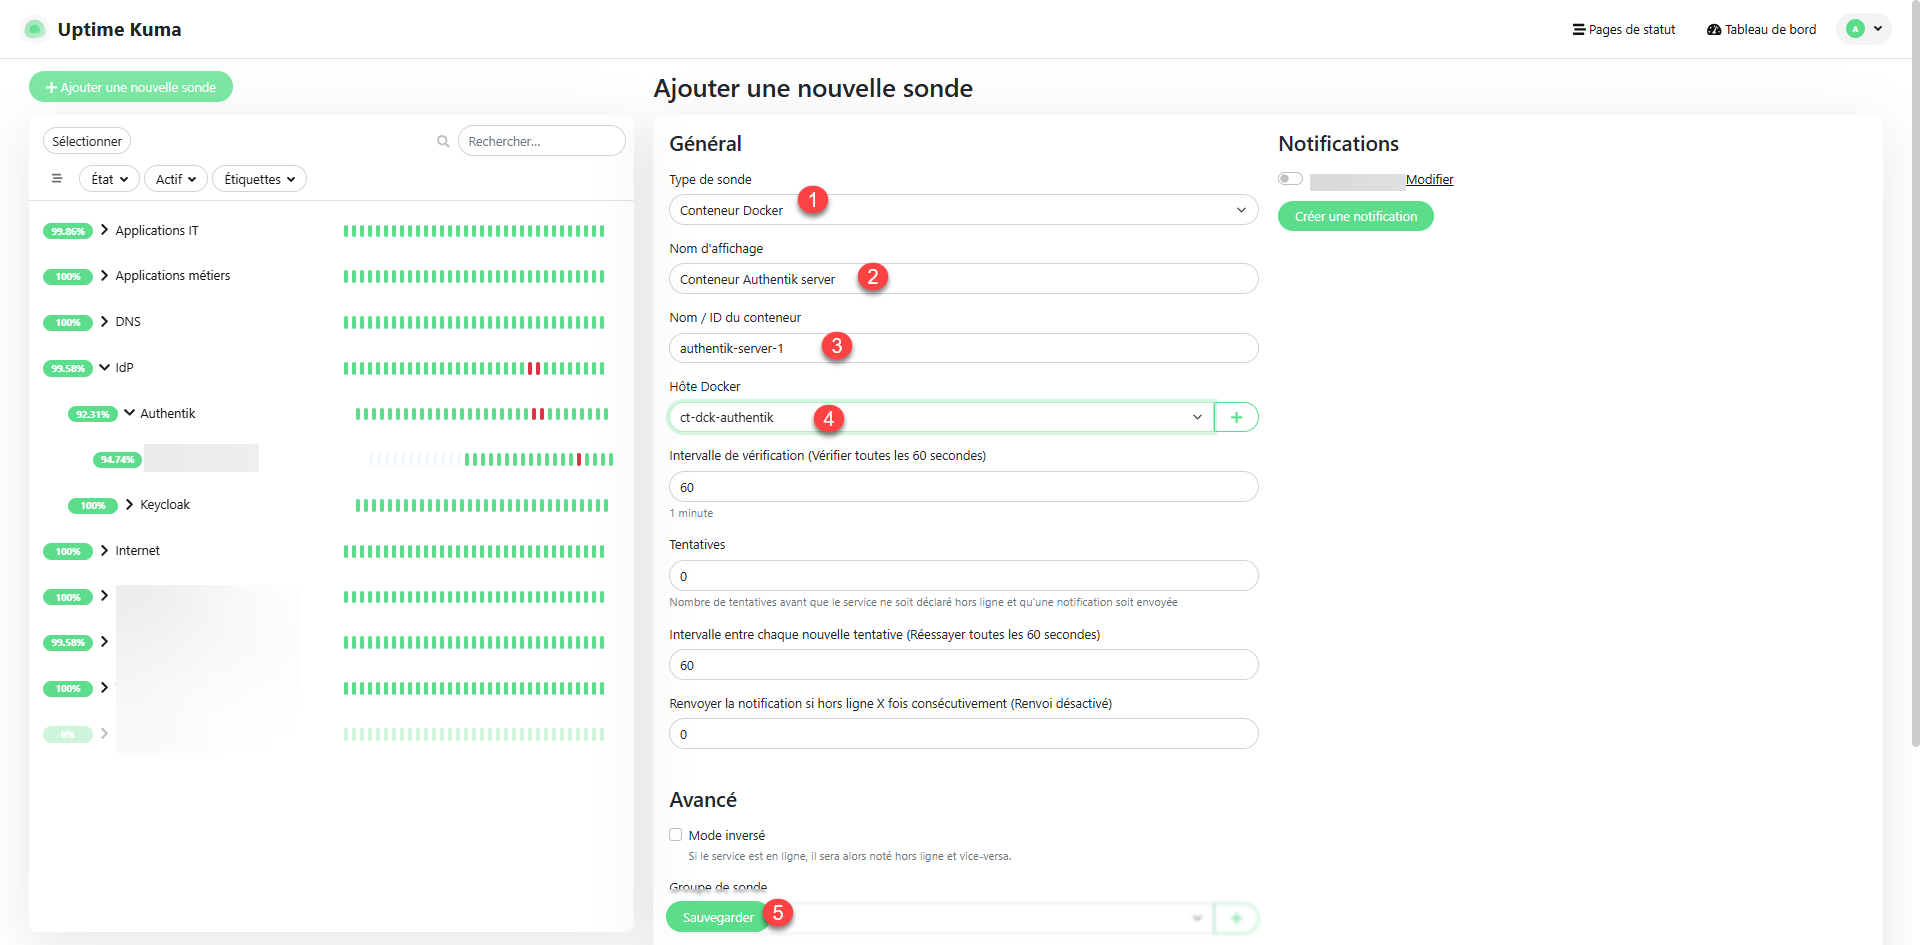Click the search magnifier icon
The image size is (1920, 945).
pos(443,142)
